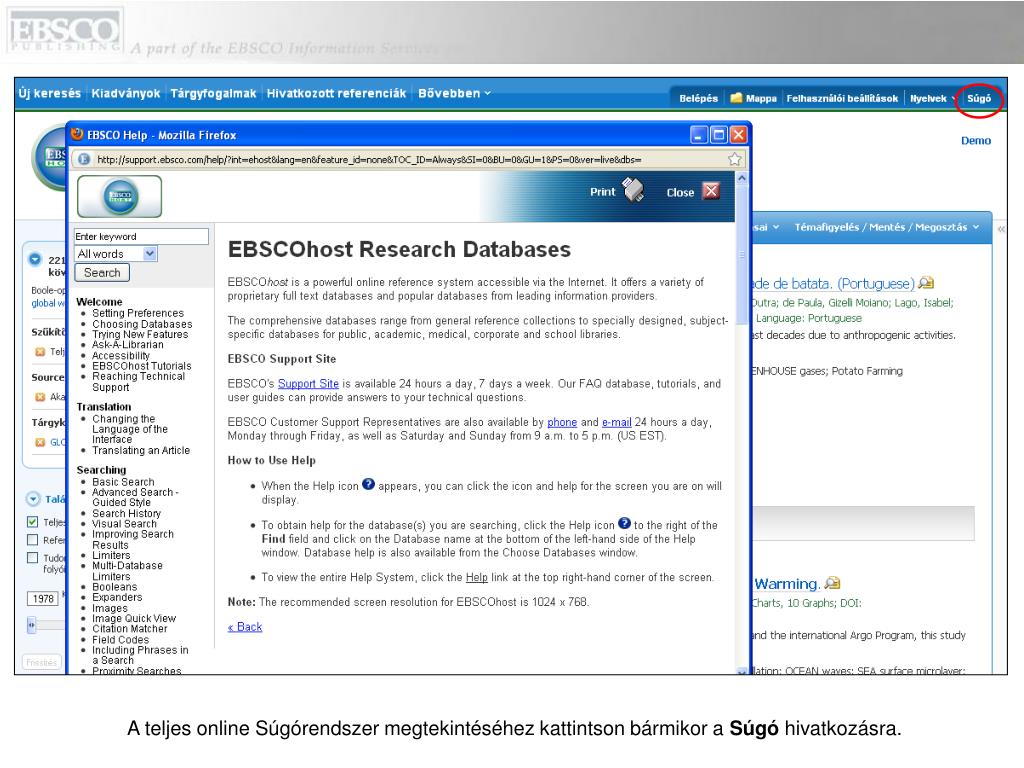The height and width of the screenshot is (768, 1024).
Task: Click help window scrollbar up arrow
Action: pos(742,178)
